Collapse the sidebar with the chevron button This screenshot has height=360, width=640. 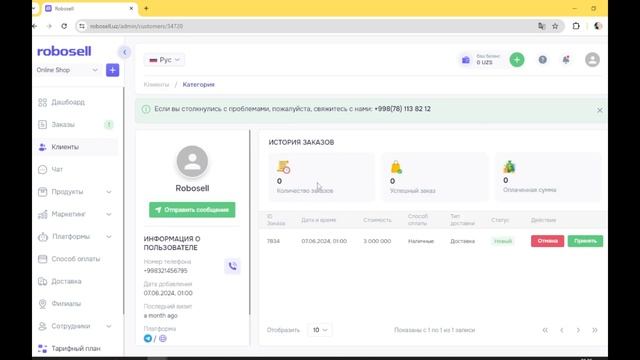pos(124,52)
